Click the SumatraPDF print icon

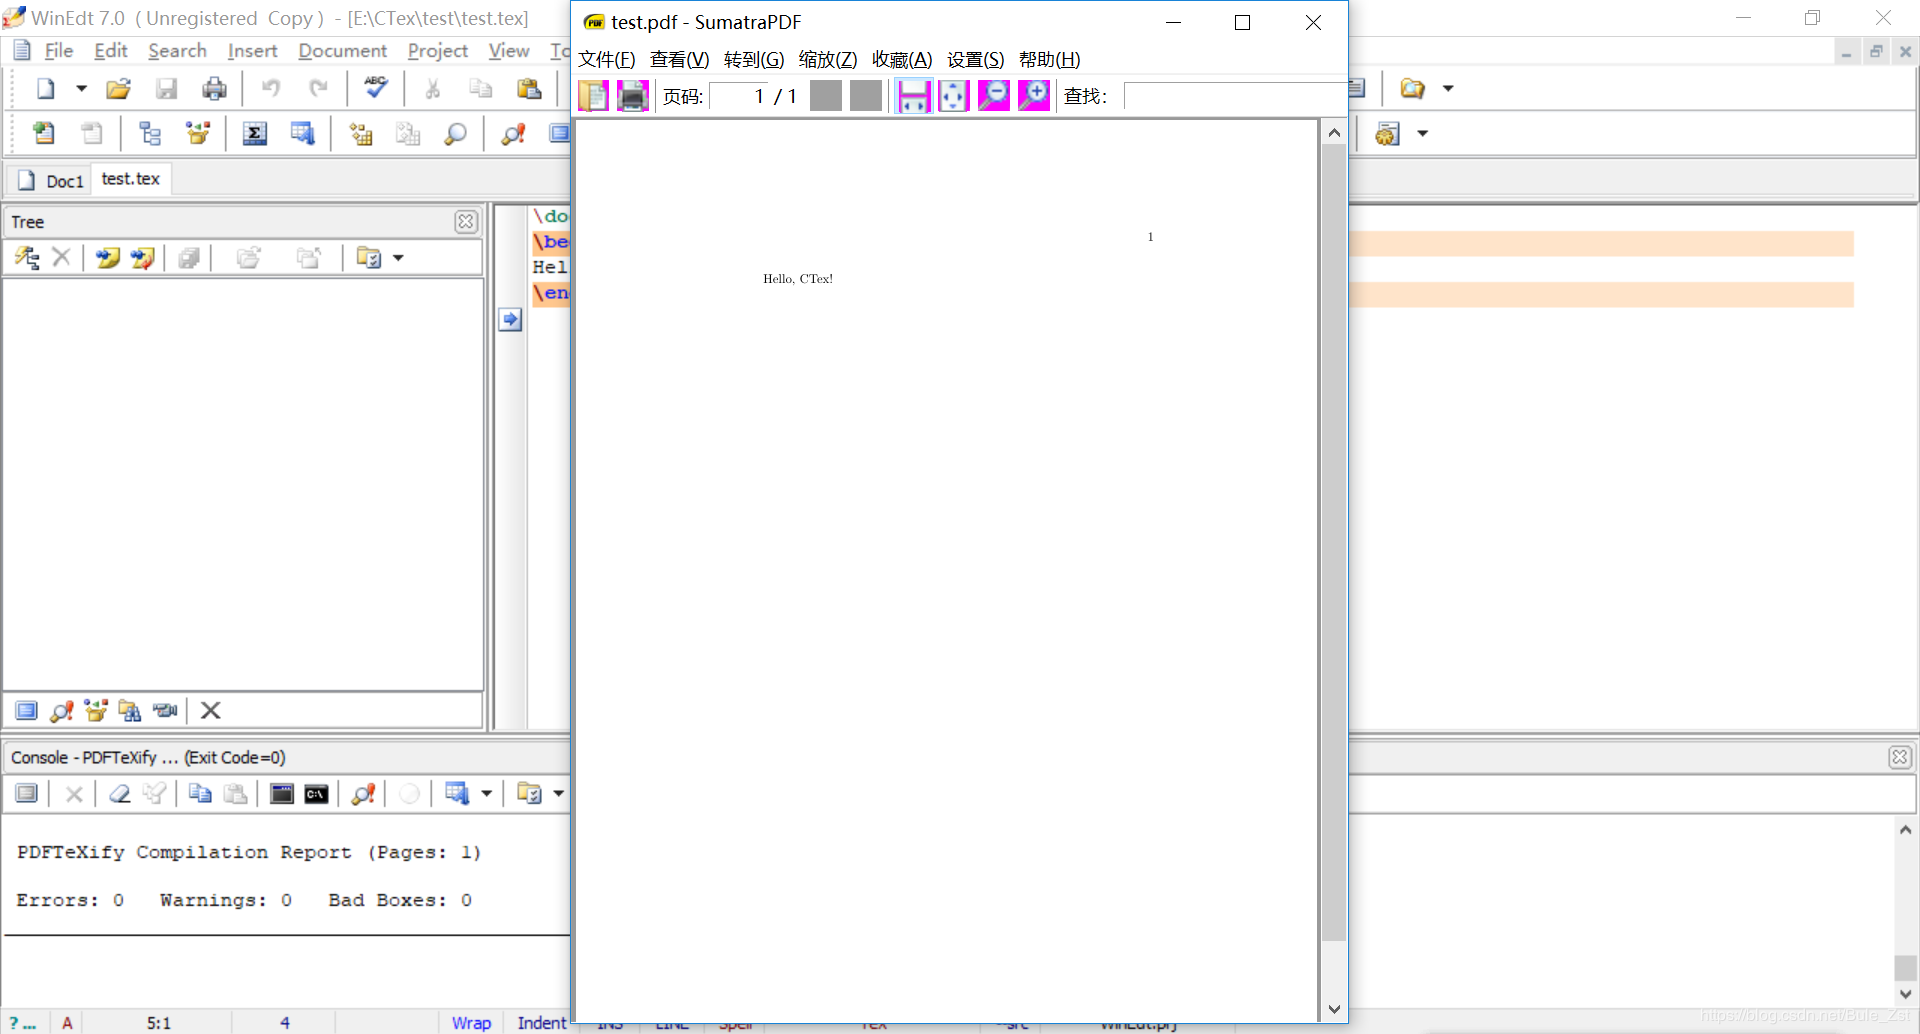click(x=633, y=96)
